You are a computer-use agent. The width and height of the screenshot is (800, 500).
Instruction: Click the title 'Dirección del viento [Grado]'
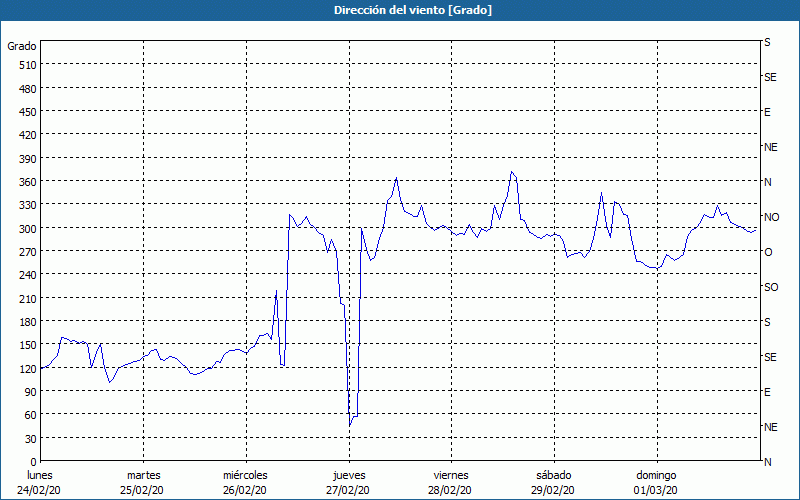pos(413,10)
